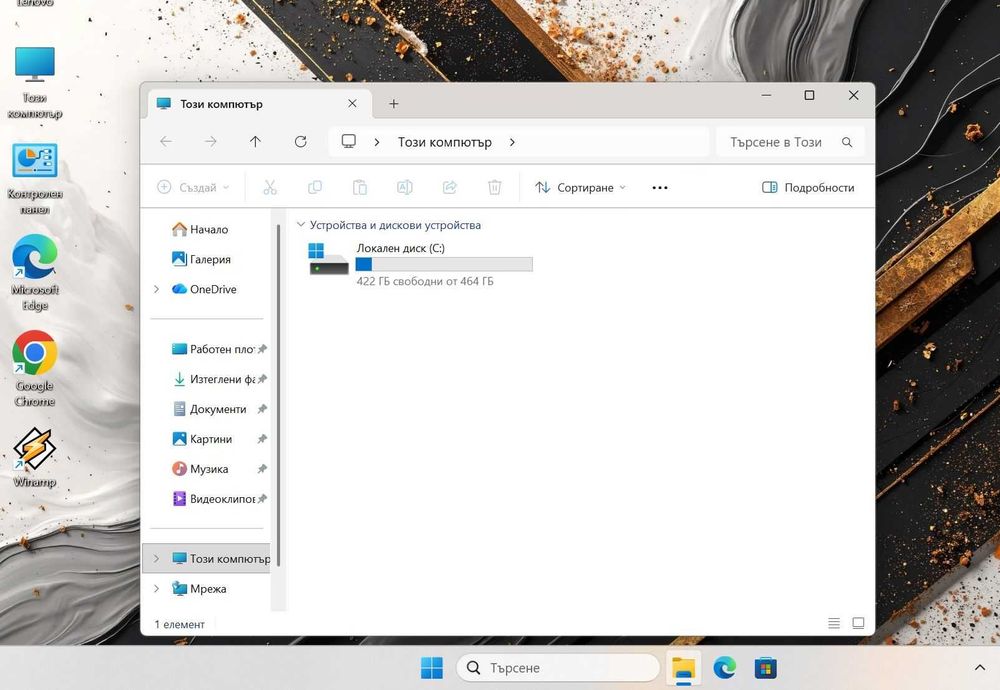Click the Delete trash bin icon

pos(494,187)
